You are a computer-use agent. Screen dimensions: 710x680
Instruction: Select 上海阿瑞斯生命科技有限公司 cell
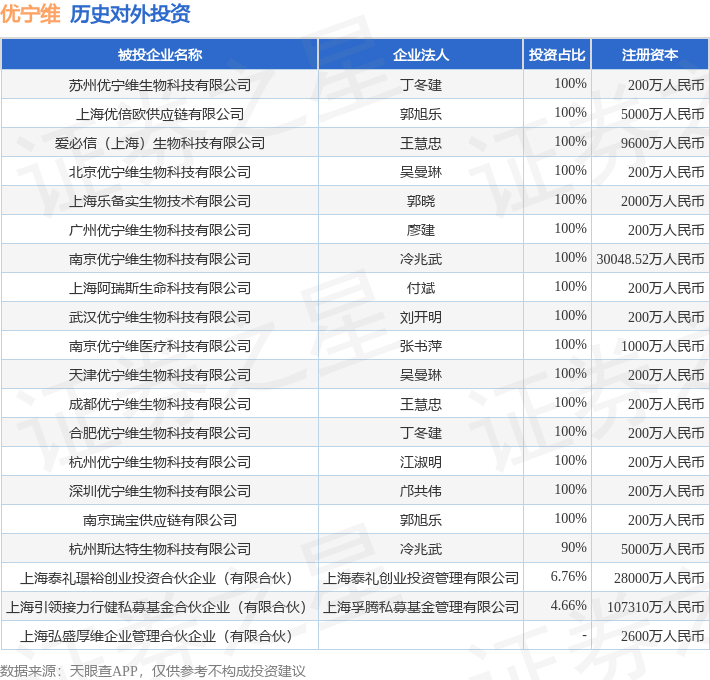click(x=160, y=288)
